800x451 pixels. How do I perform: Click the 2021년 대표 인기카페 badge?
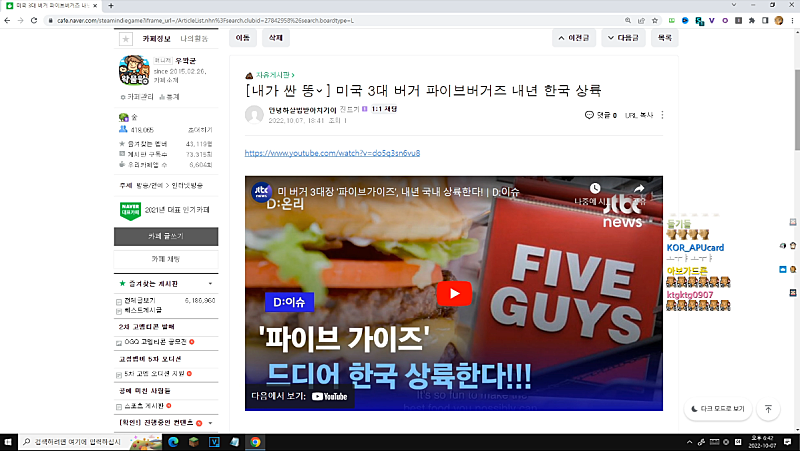coord(164,210)
